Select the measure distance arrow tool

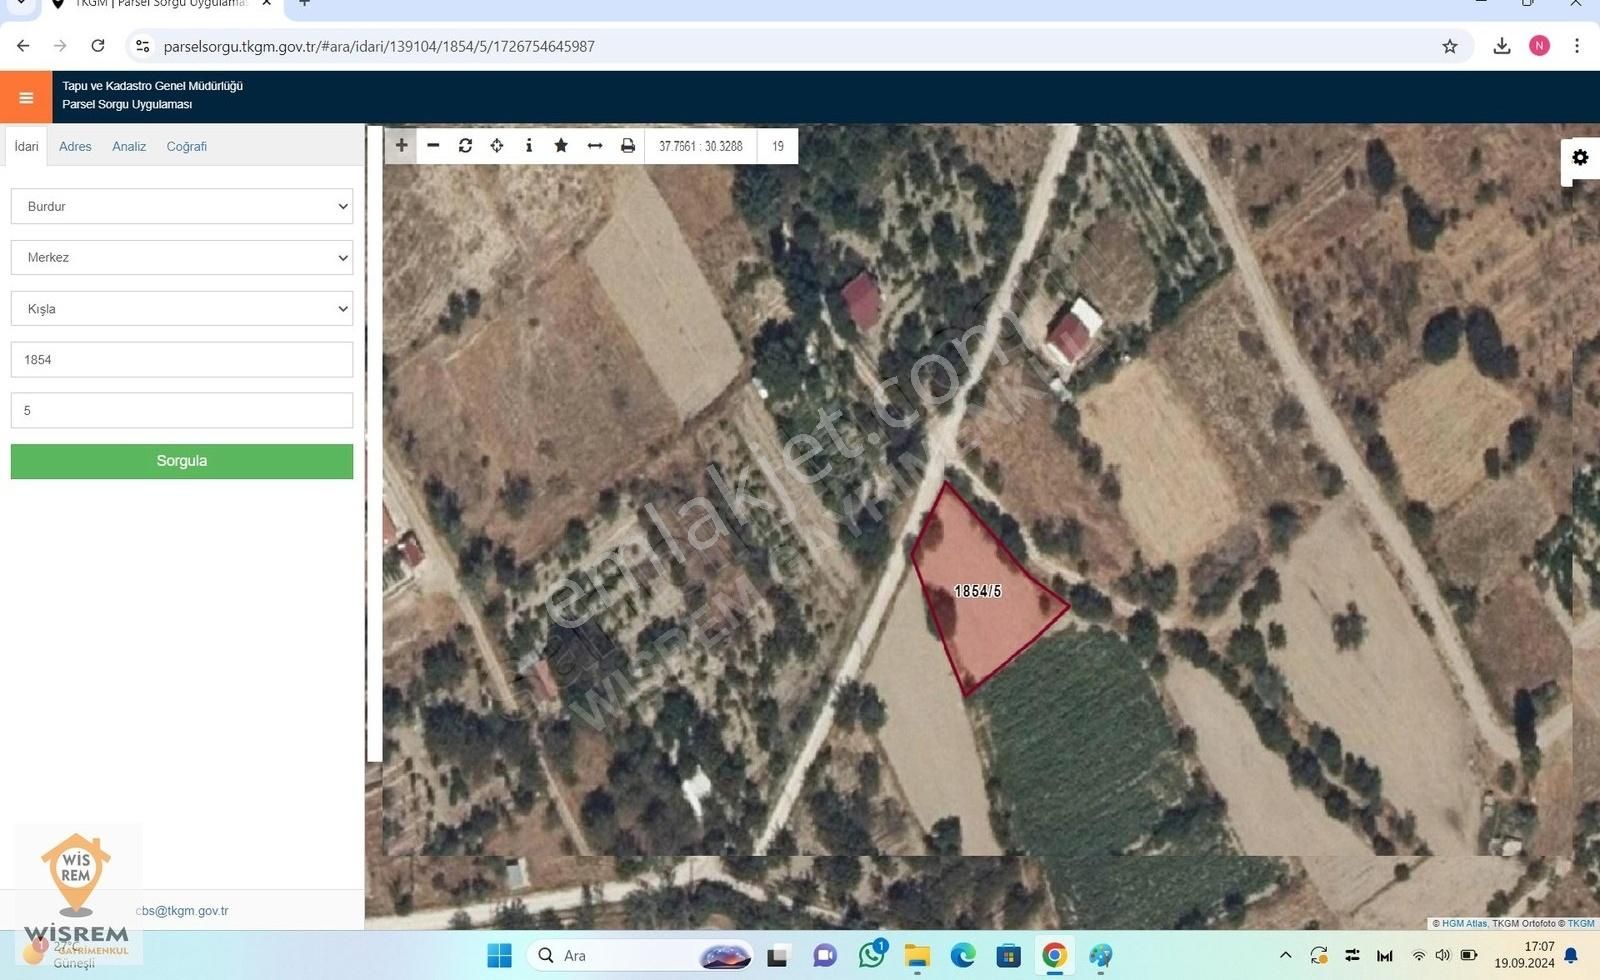pyautogui.click(x=594, y=146)
